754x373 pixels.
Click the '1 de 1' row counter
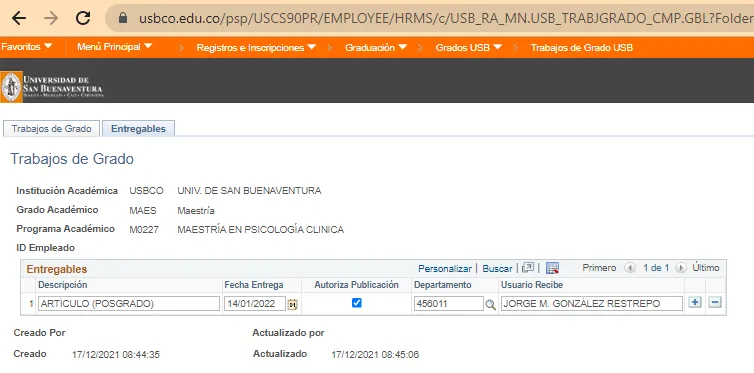pyautogui.click(x=656, y=268)
